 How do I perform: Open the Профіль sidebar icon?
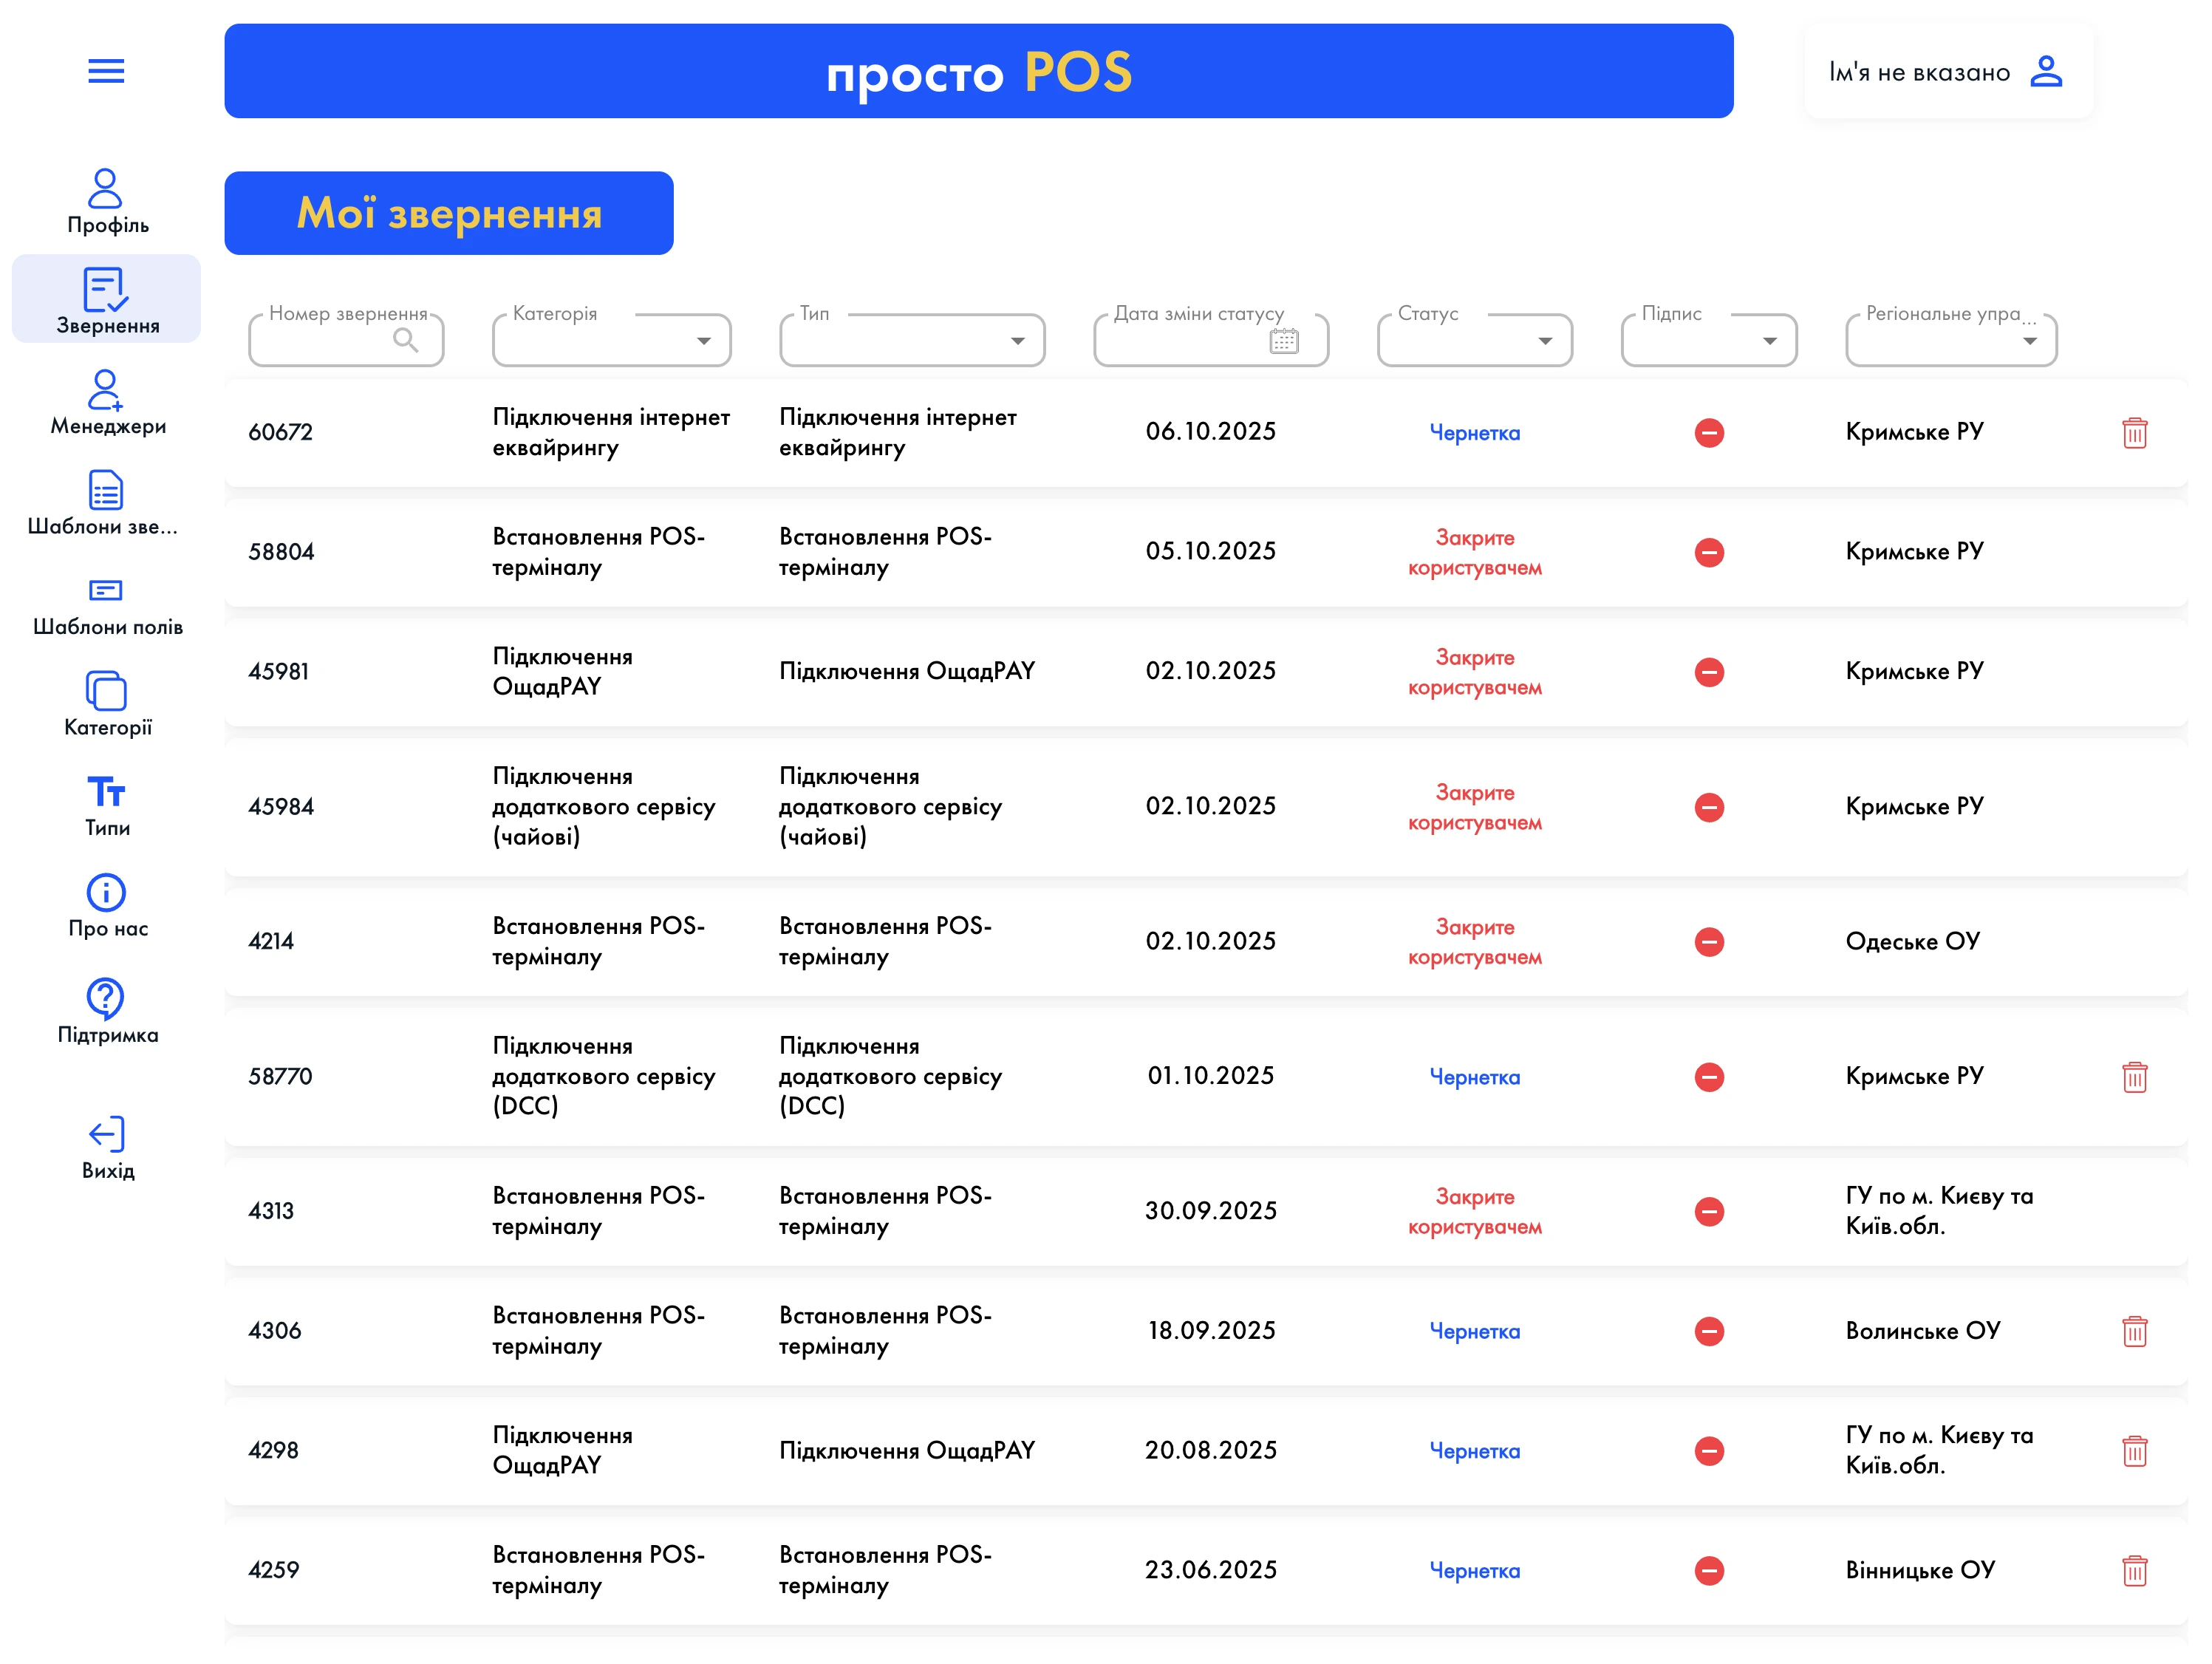pyautogui.click(x=106, y=190)
